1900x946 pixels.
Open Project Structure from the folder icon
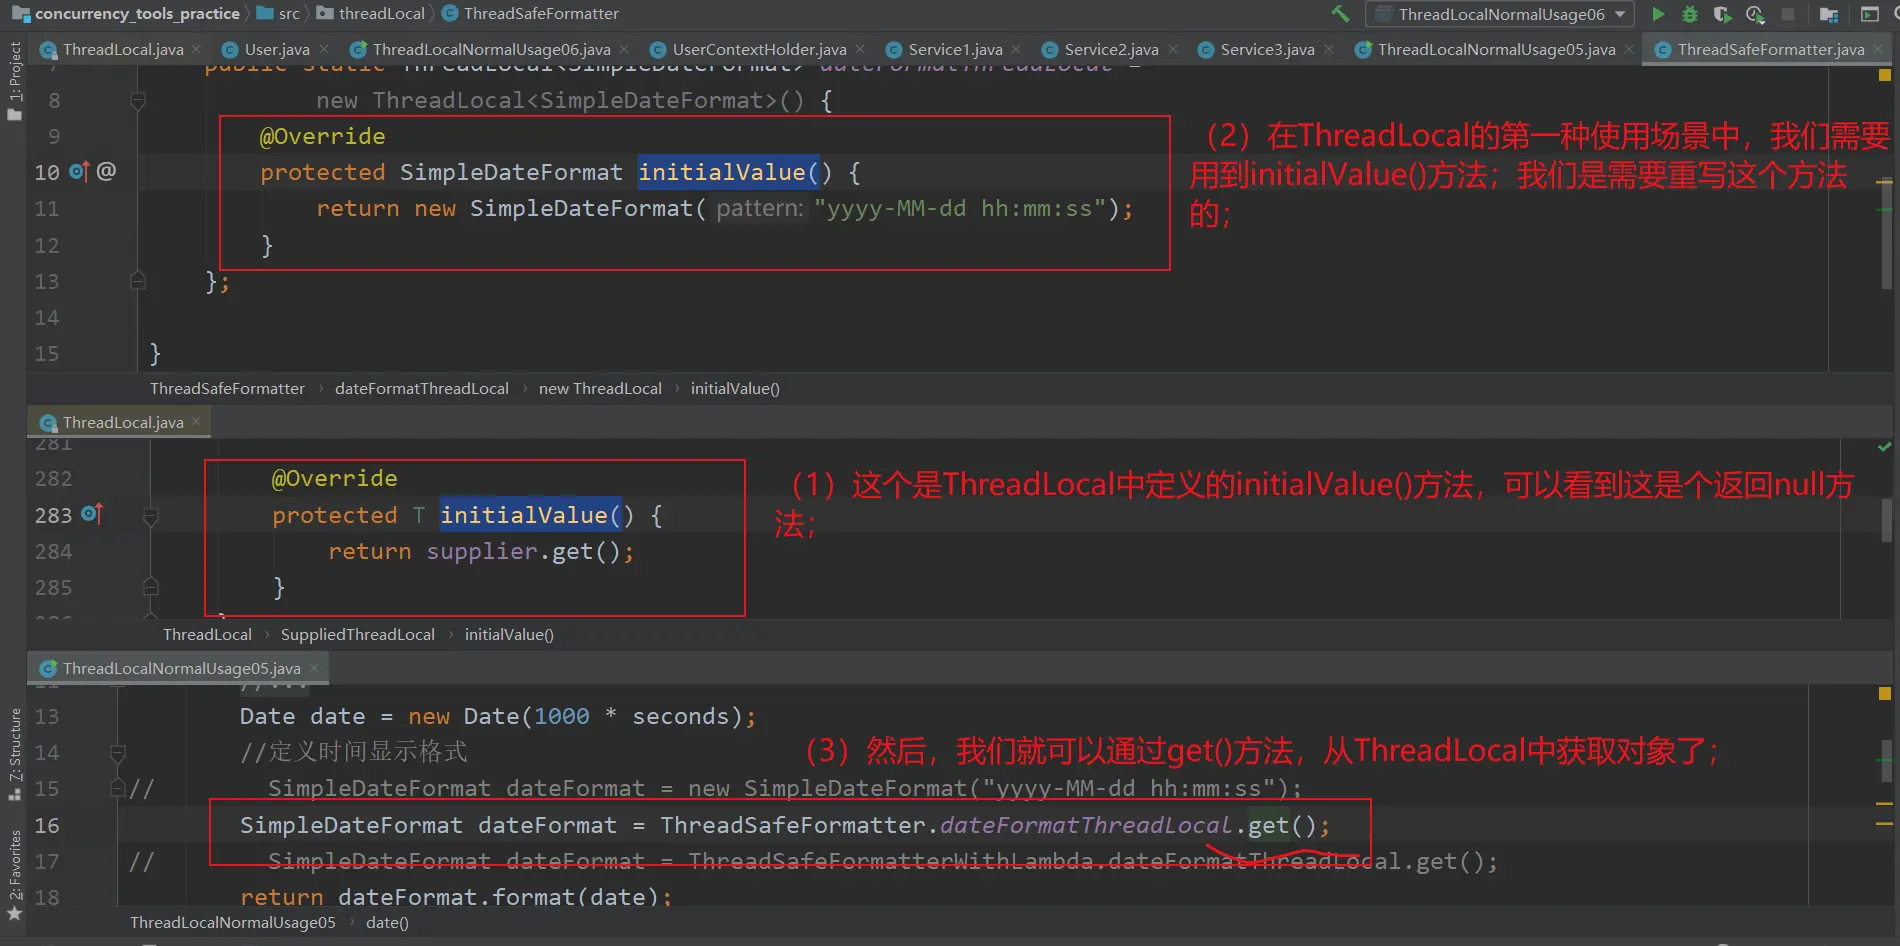click(1829, 14)
